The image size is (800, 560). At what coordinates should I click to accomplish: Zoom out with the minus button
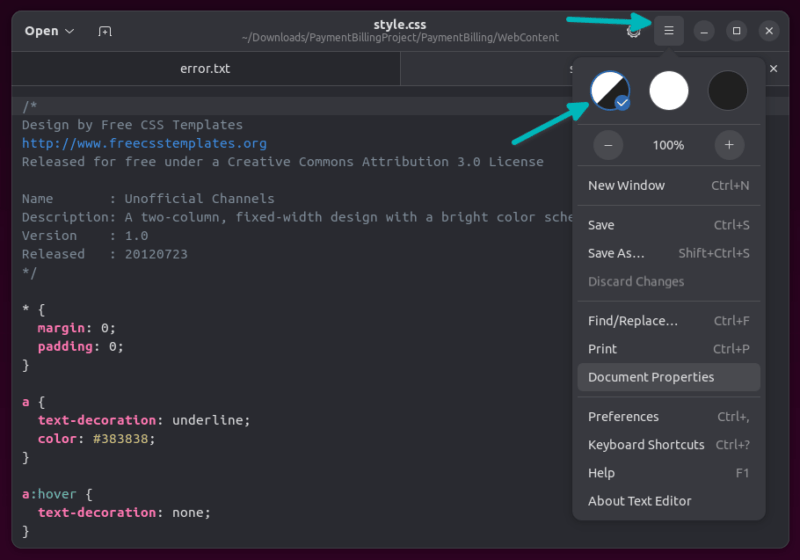(x=608, y=145)
